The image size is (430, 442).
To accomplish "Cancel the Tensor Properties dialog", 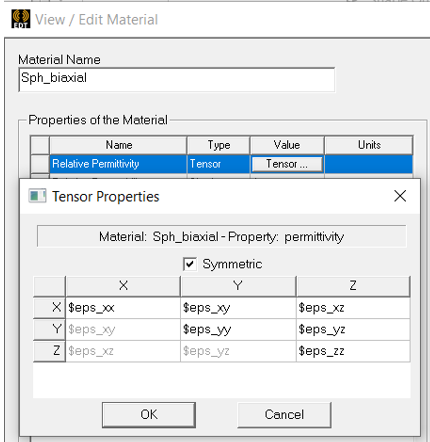I will [284, 414].
